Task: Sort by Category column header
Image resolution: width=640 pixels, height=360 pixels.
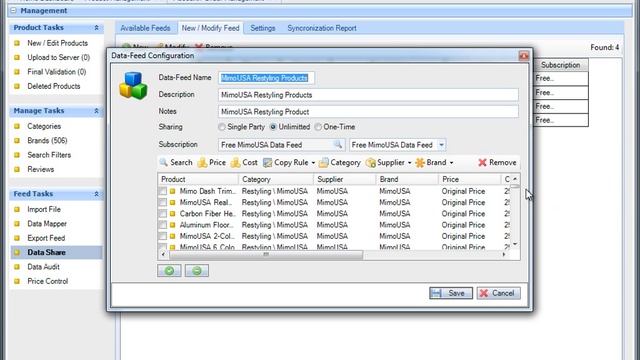Action: [x=276, y=179]
